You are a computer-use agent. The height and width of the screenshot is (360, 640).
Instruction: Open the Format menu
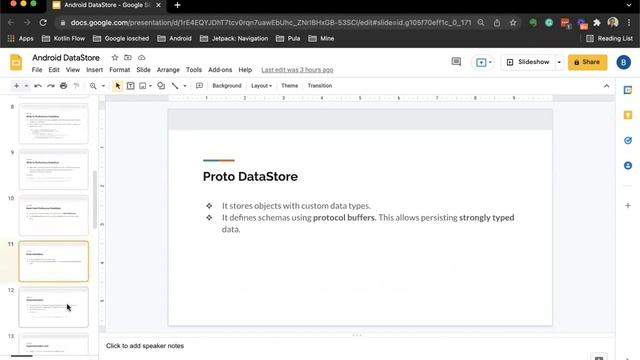coord(120,70)
